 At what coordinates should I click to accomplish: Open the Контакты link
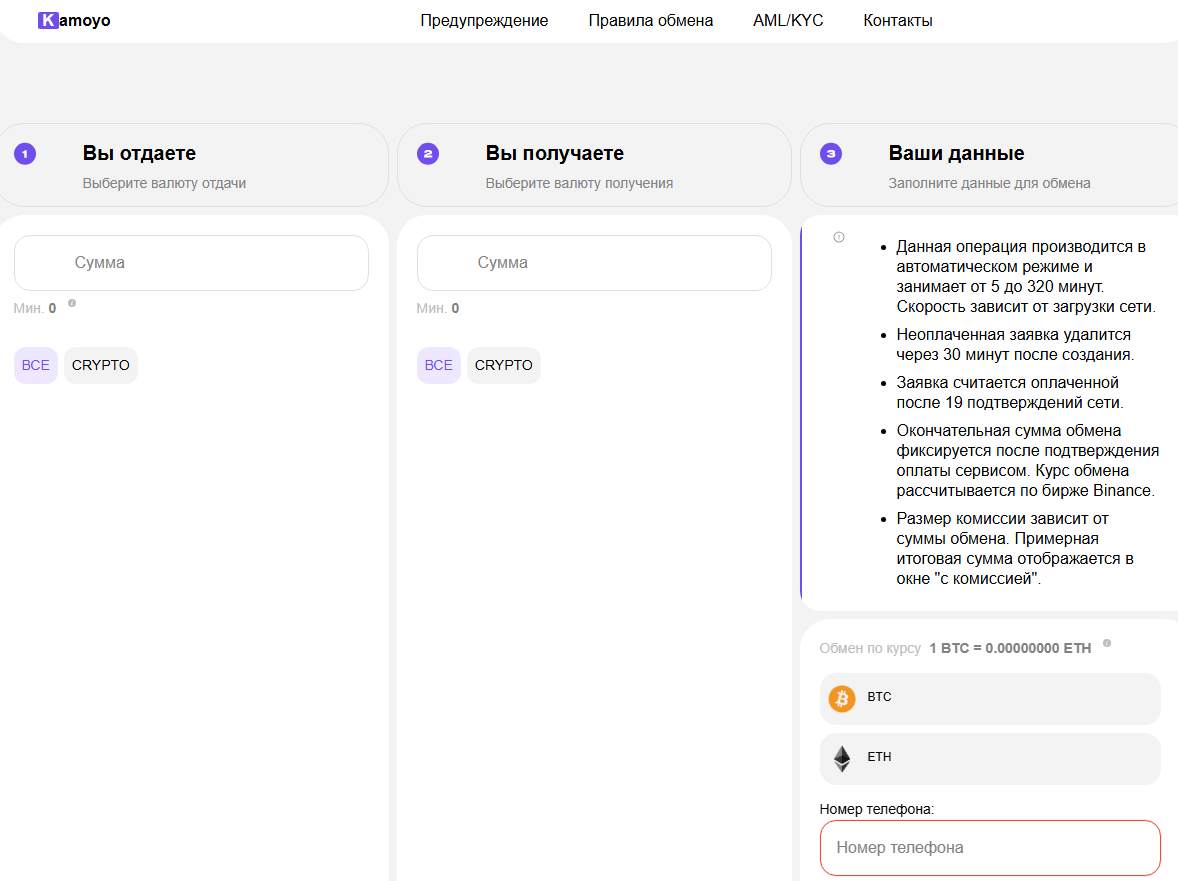pos(898,20)
